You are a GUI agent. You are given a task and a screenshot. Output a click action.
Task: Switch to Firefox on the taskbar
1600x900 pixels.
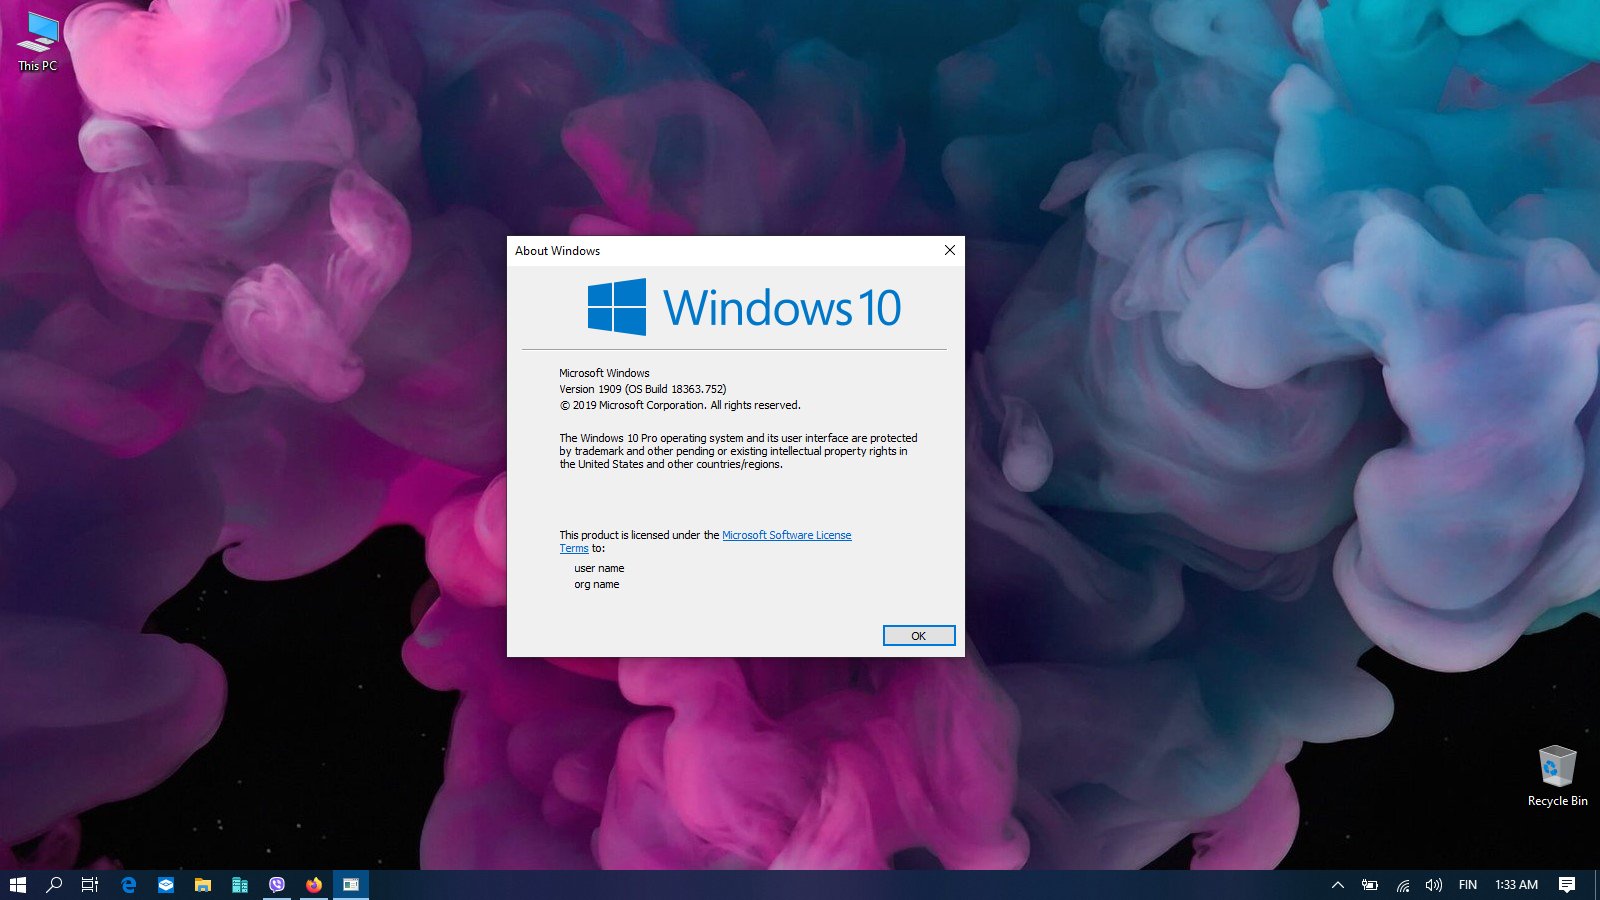pos(314,885)
